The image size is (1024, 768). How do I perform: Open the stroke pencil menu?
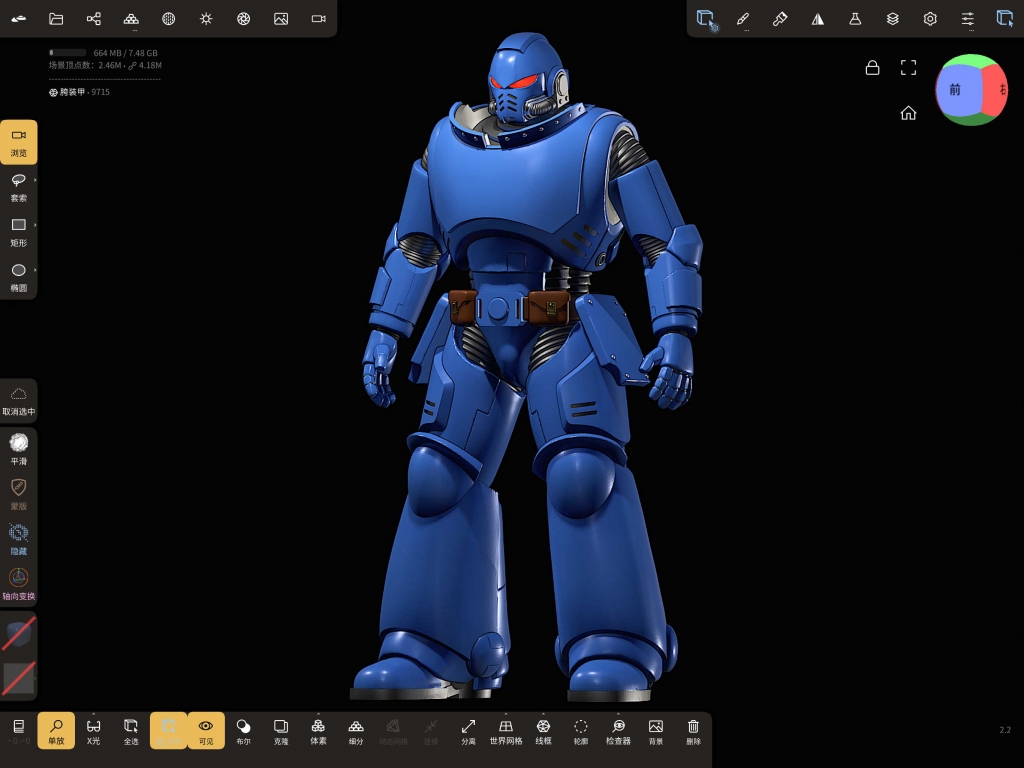pos(743,19)
